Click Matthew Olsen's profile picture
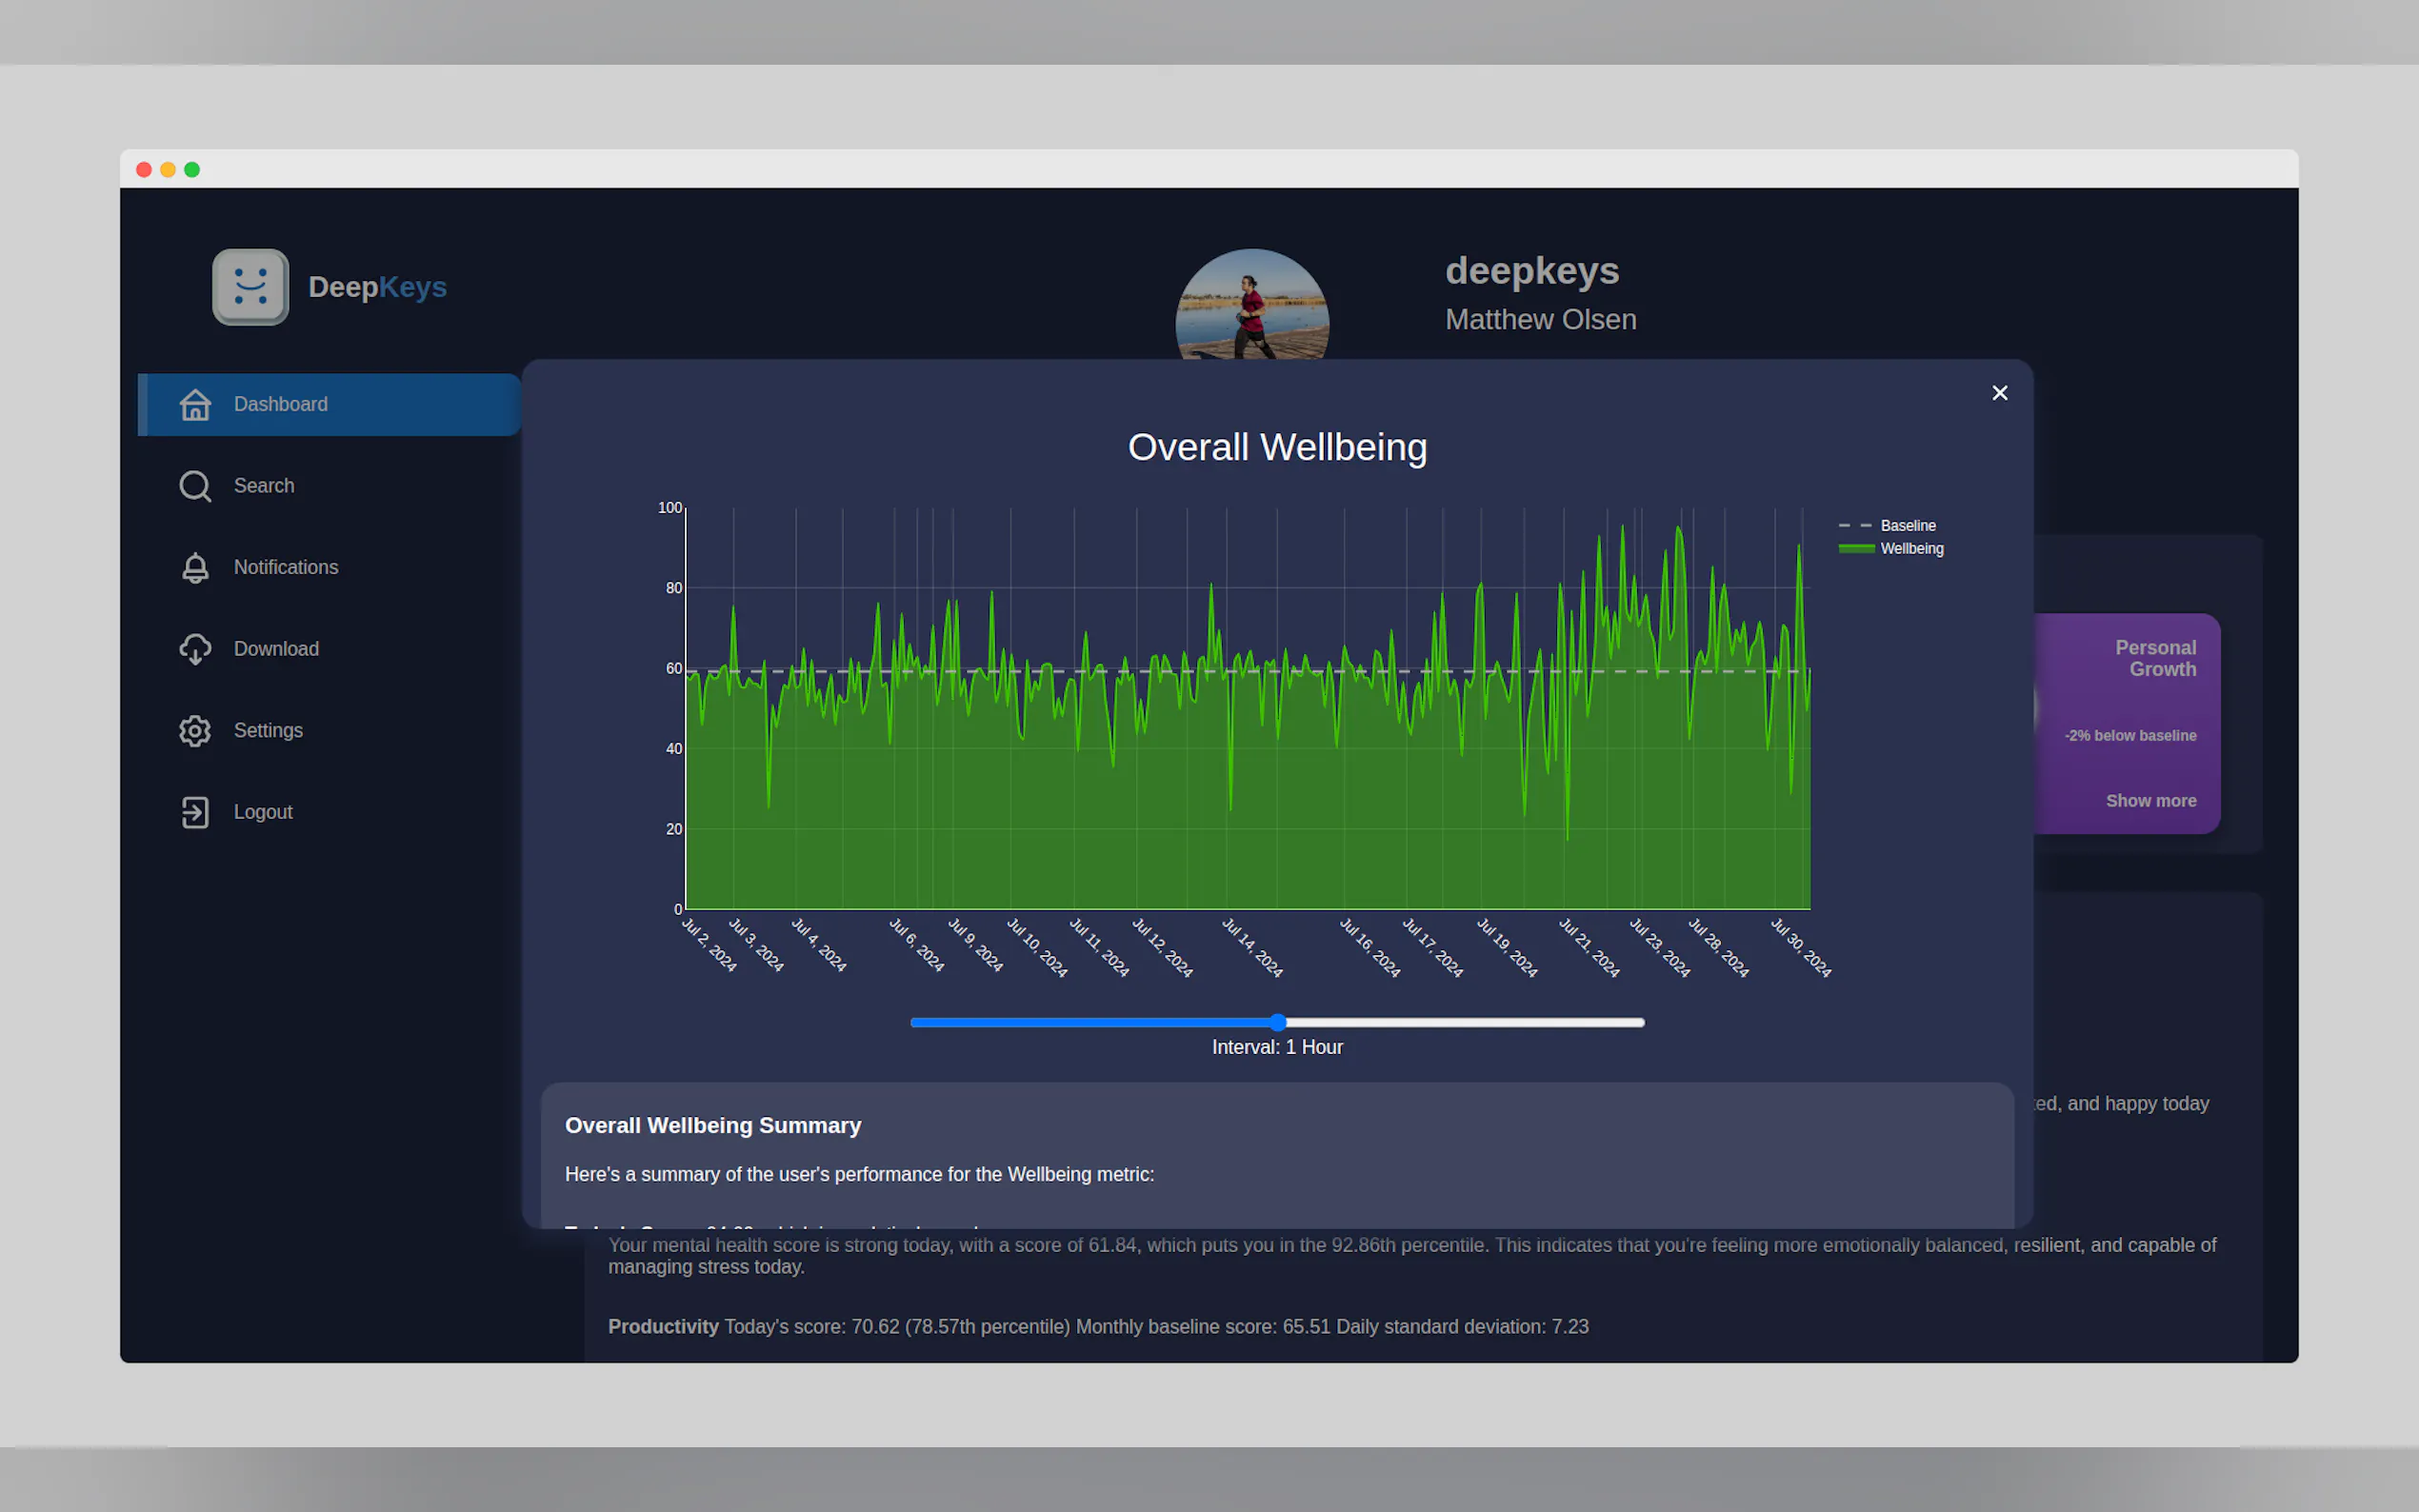Viewport: 2419px width, 1512px height. tap(1252, 305)
